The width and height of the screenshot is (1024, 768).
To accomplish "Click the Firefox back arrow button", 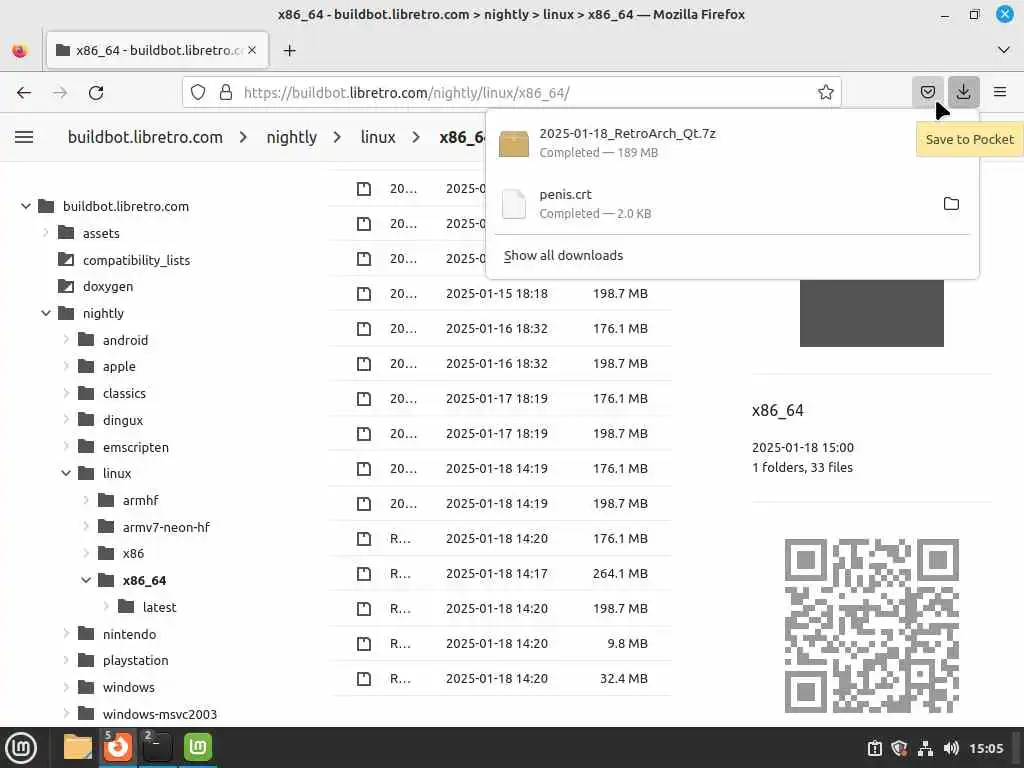I will click(24, 93).
